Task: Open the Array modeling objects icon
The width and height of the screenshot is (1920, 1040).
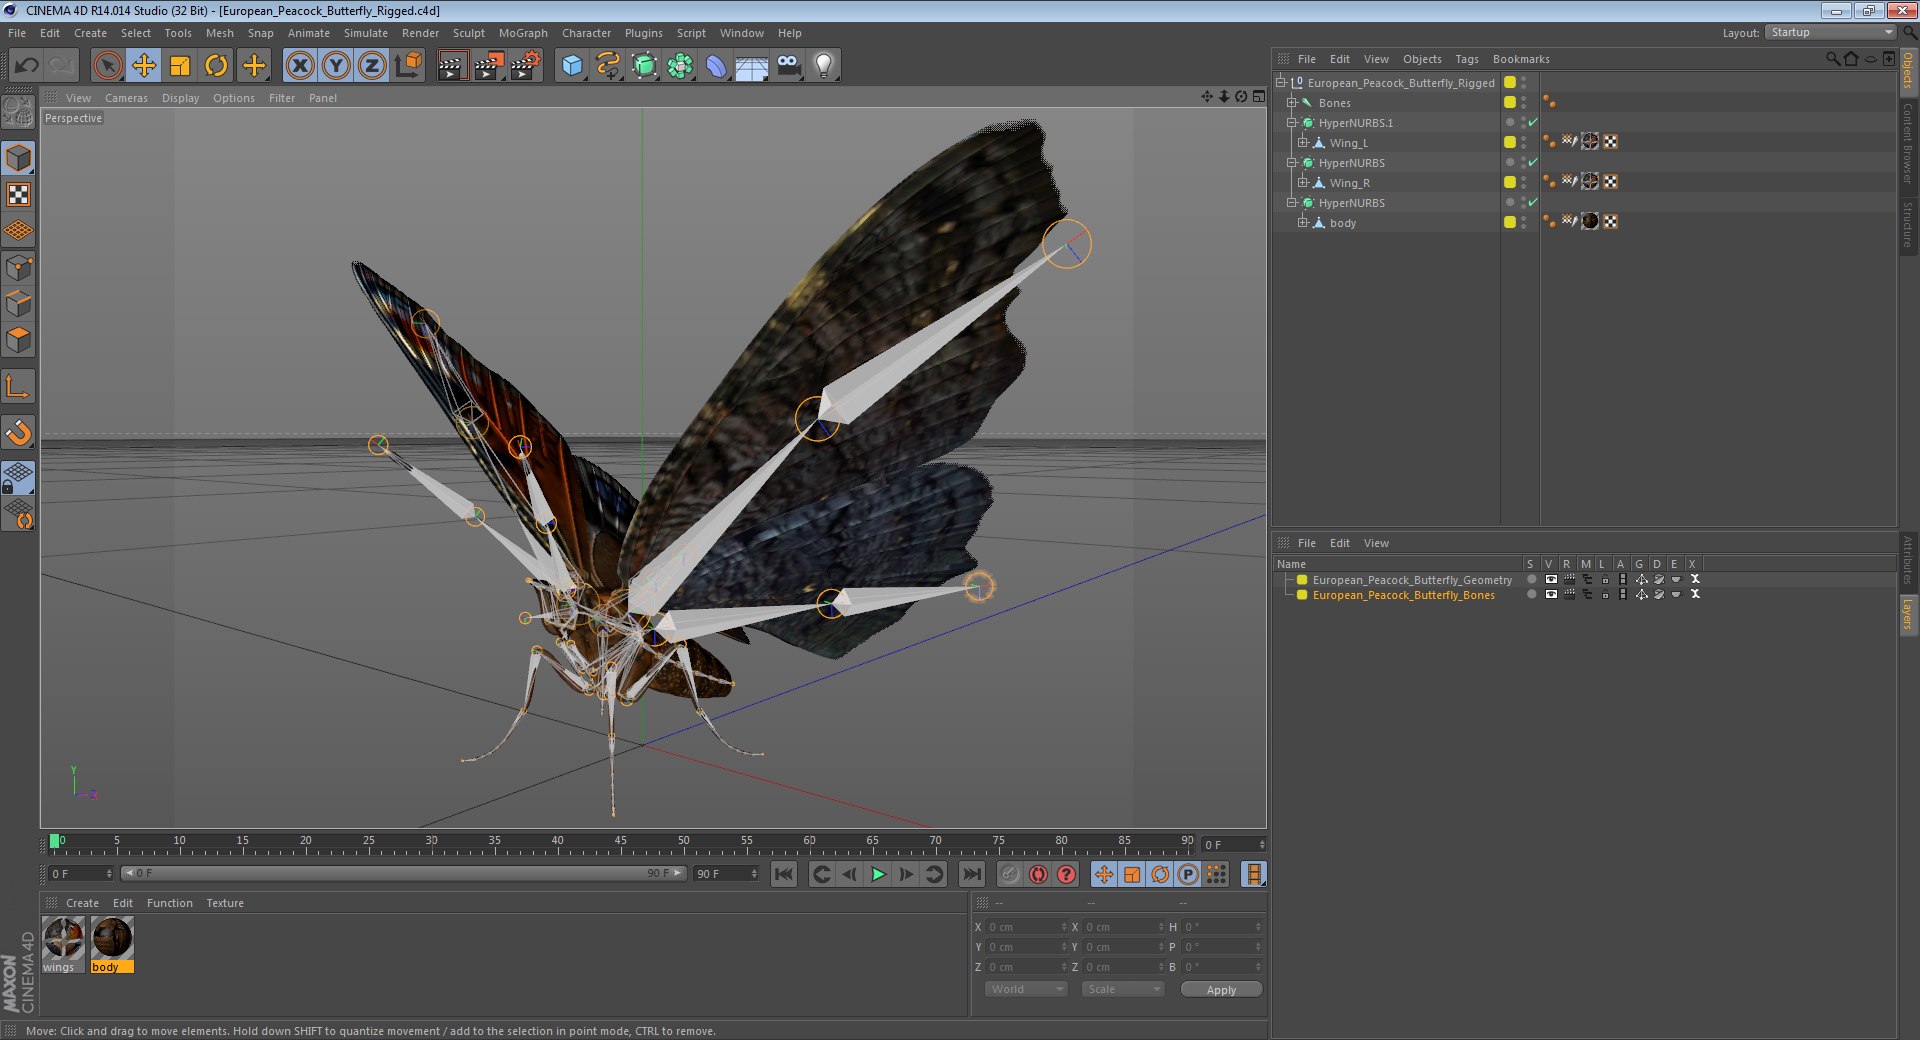Action: [x=681, y=66]
